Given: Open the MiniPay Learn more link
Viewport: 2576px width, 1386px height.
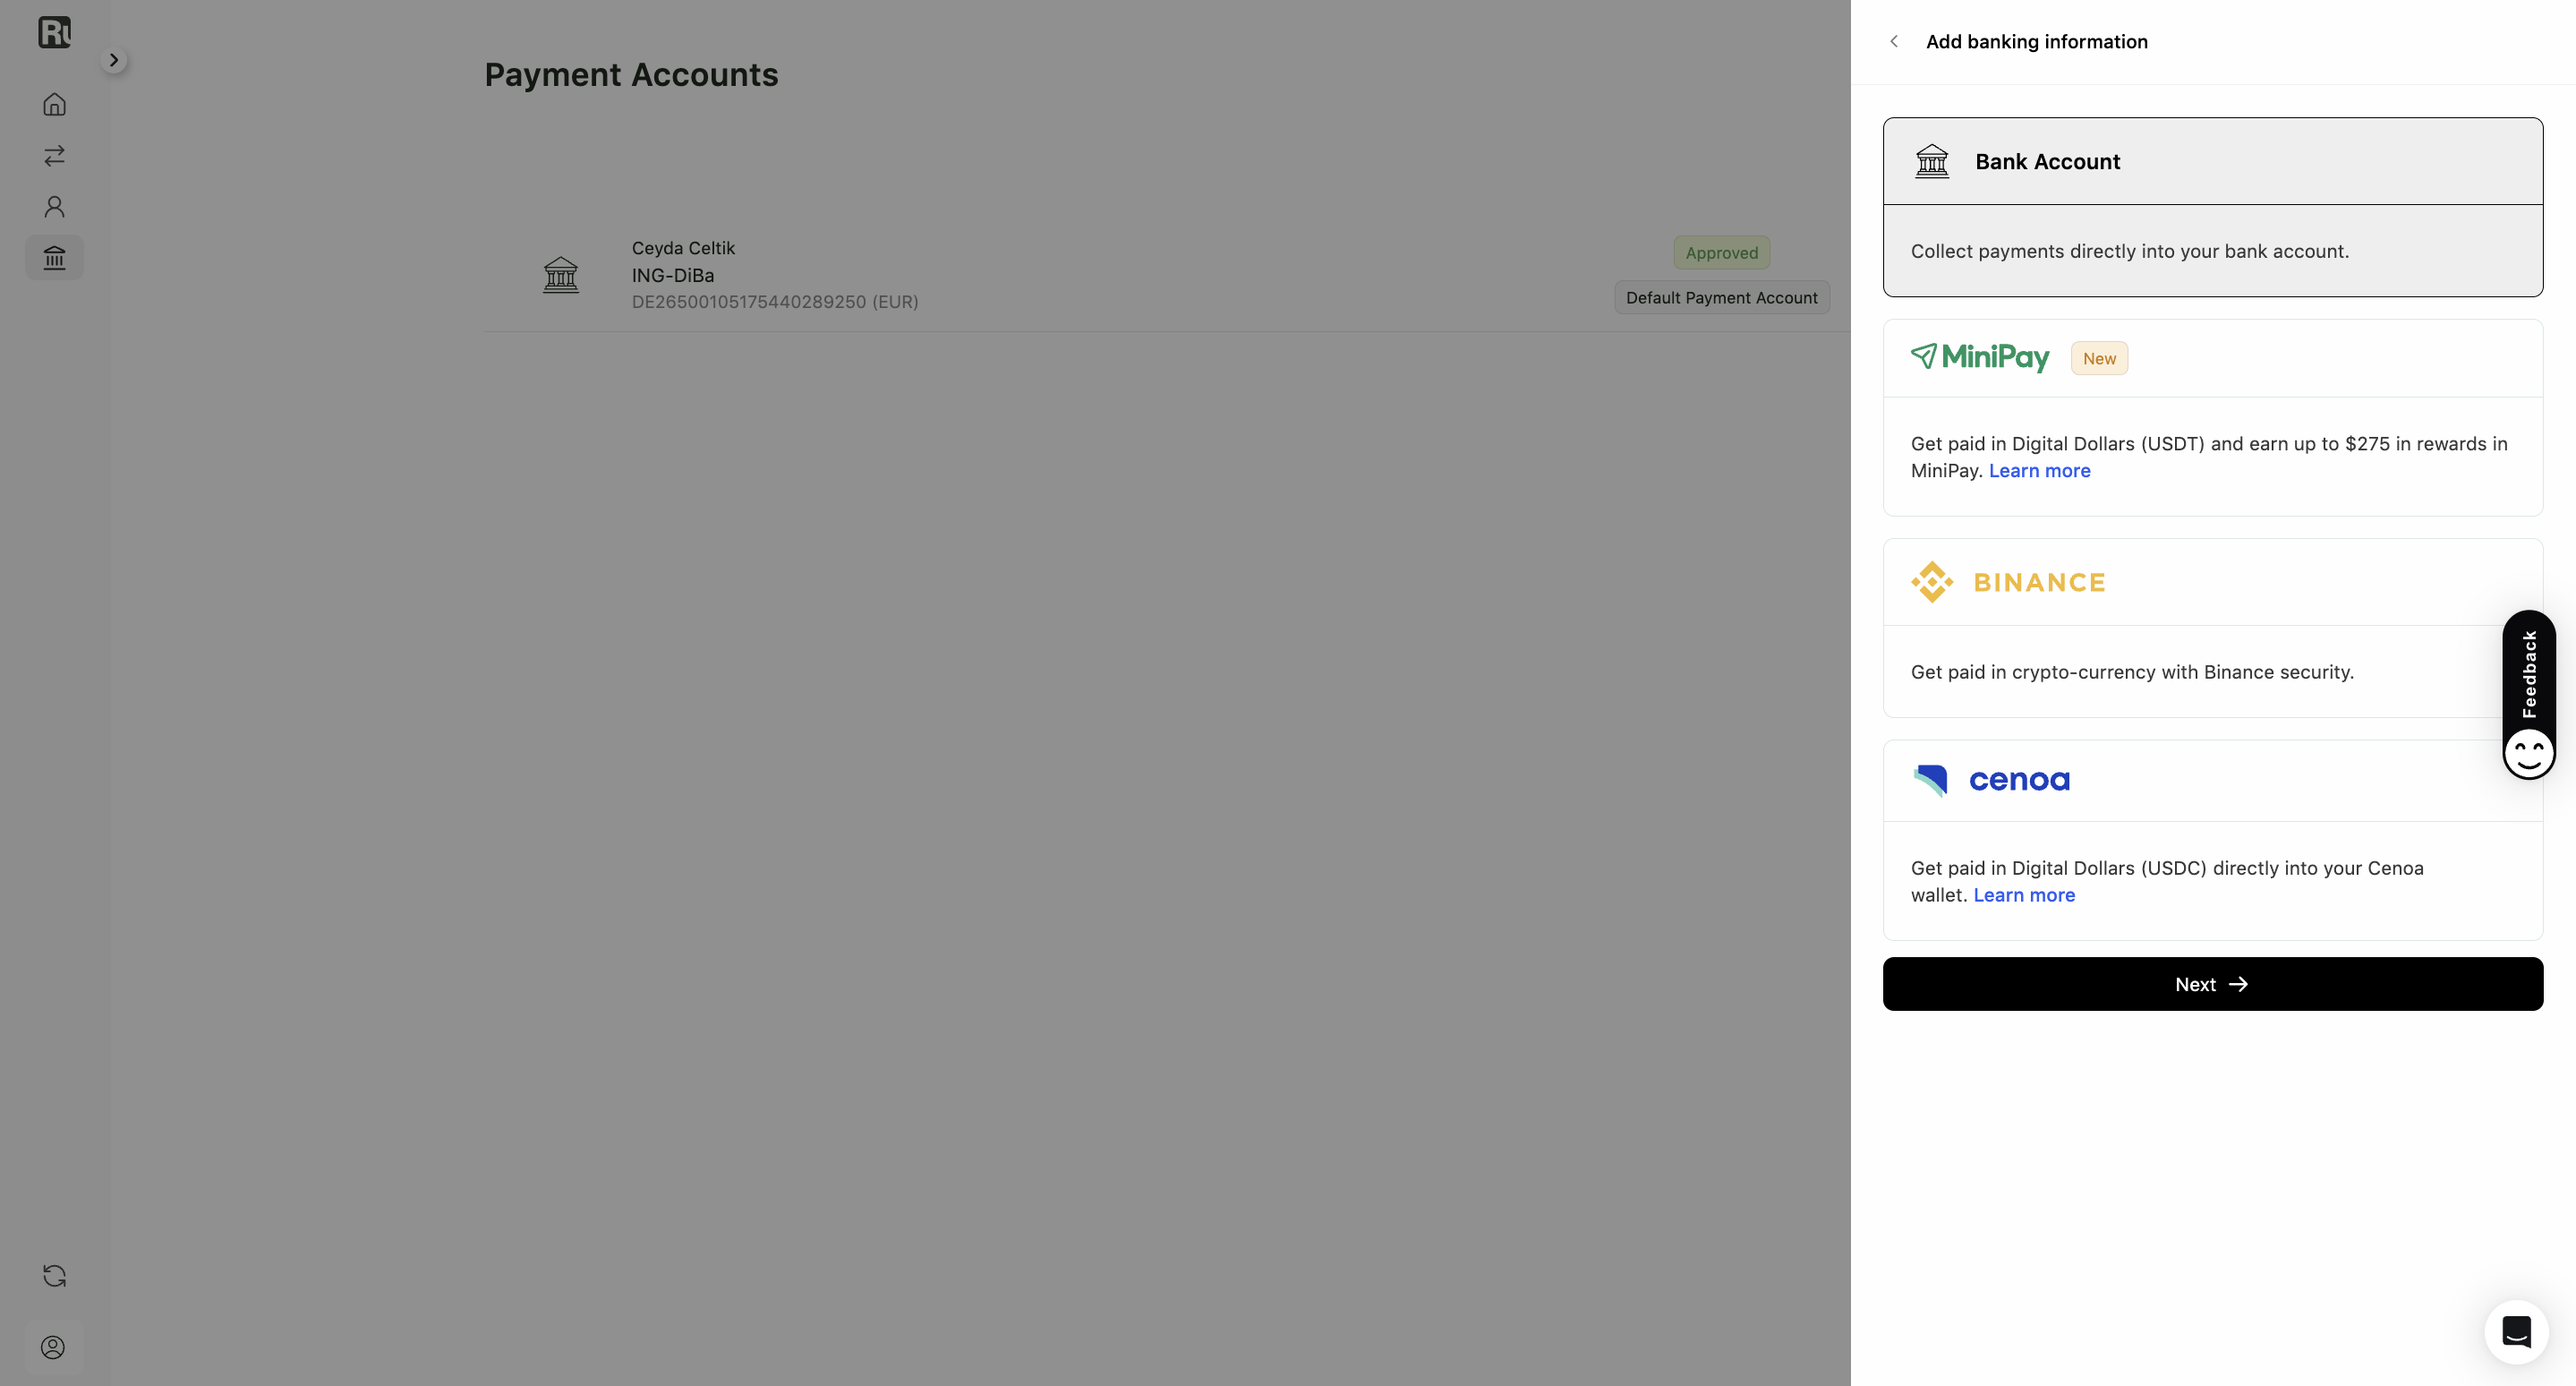Looking at the screenshot, I should [2039, 471].
